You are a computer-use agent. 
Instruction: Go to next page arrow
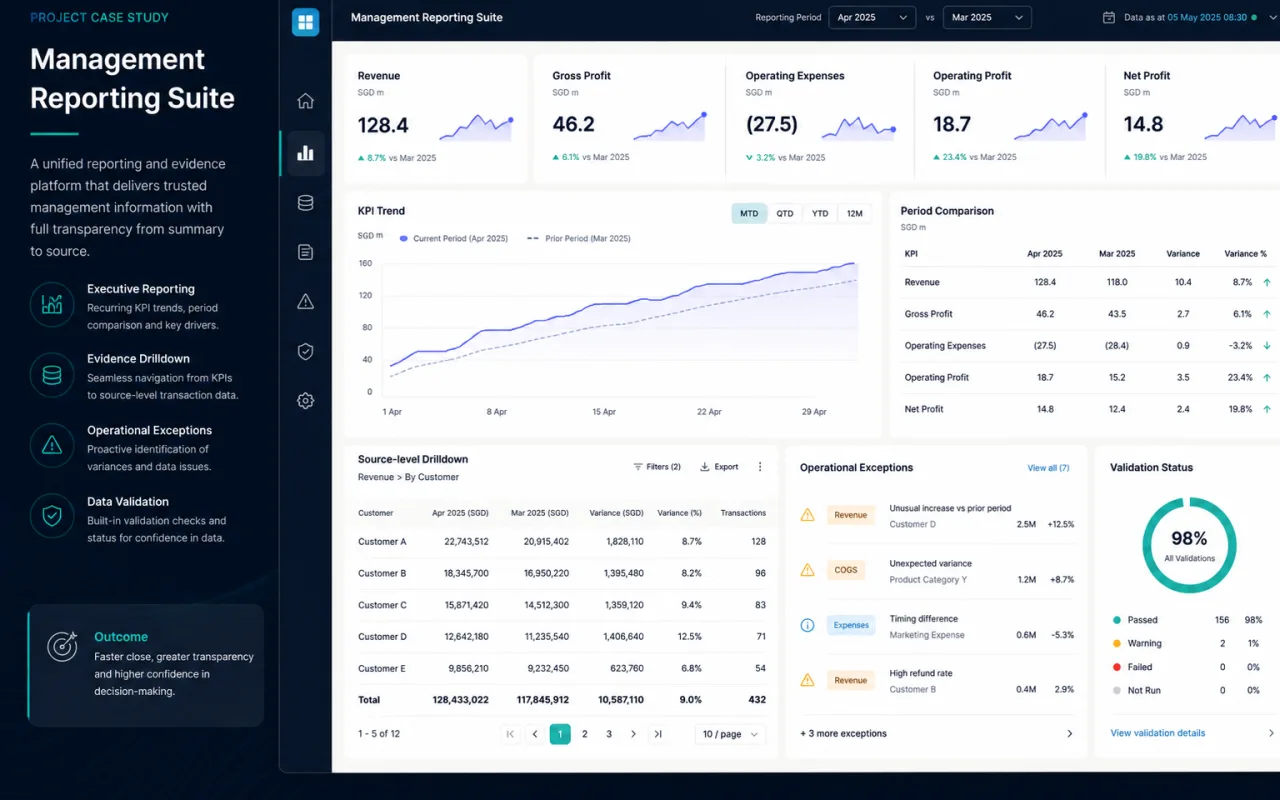pos(633,734)
